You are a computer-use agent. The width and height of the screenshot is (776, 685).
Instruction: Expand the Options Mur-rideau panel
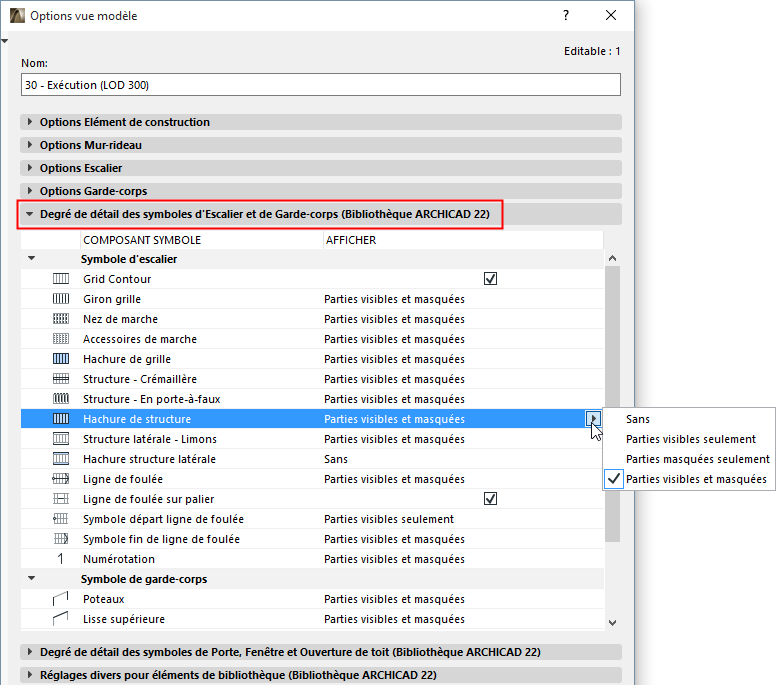coord(30,145)
